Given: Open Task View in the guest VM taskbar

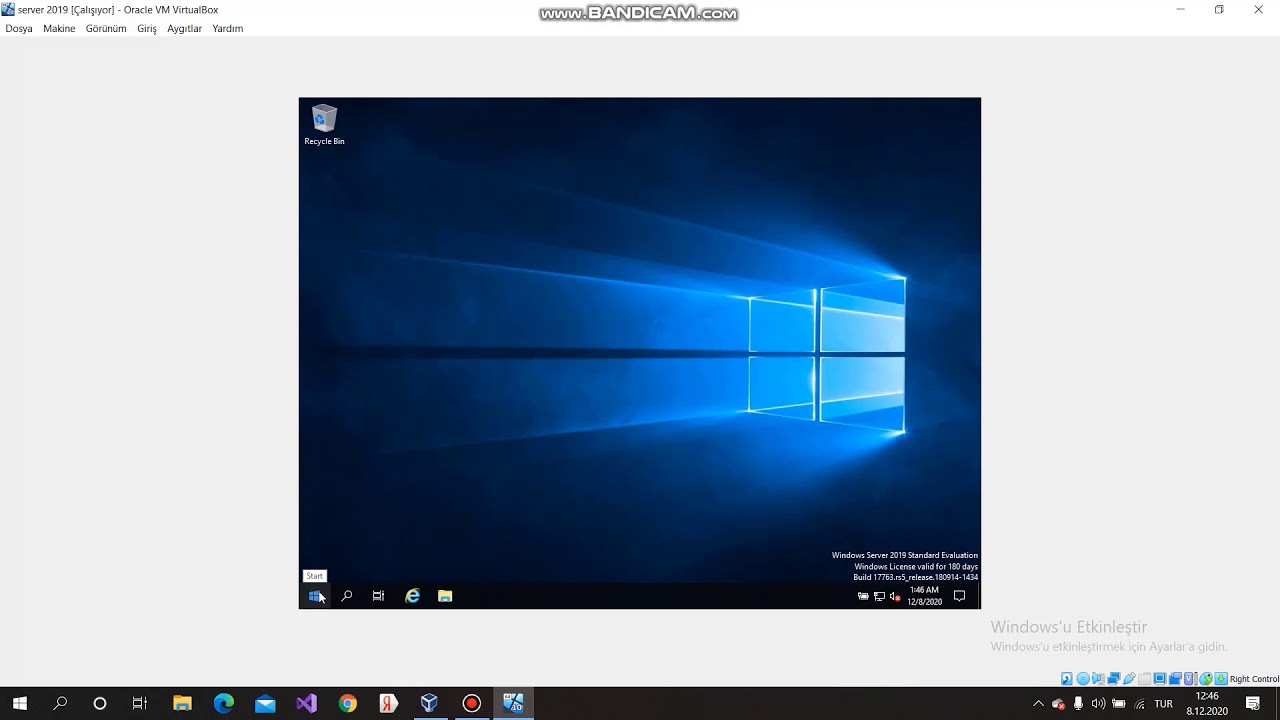Looking at the screenshot, I should tap(378, 596).
